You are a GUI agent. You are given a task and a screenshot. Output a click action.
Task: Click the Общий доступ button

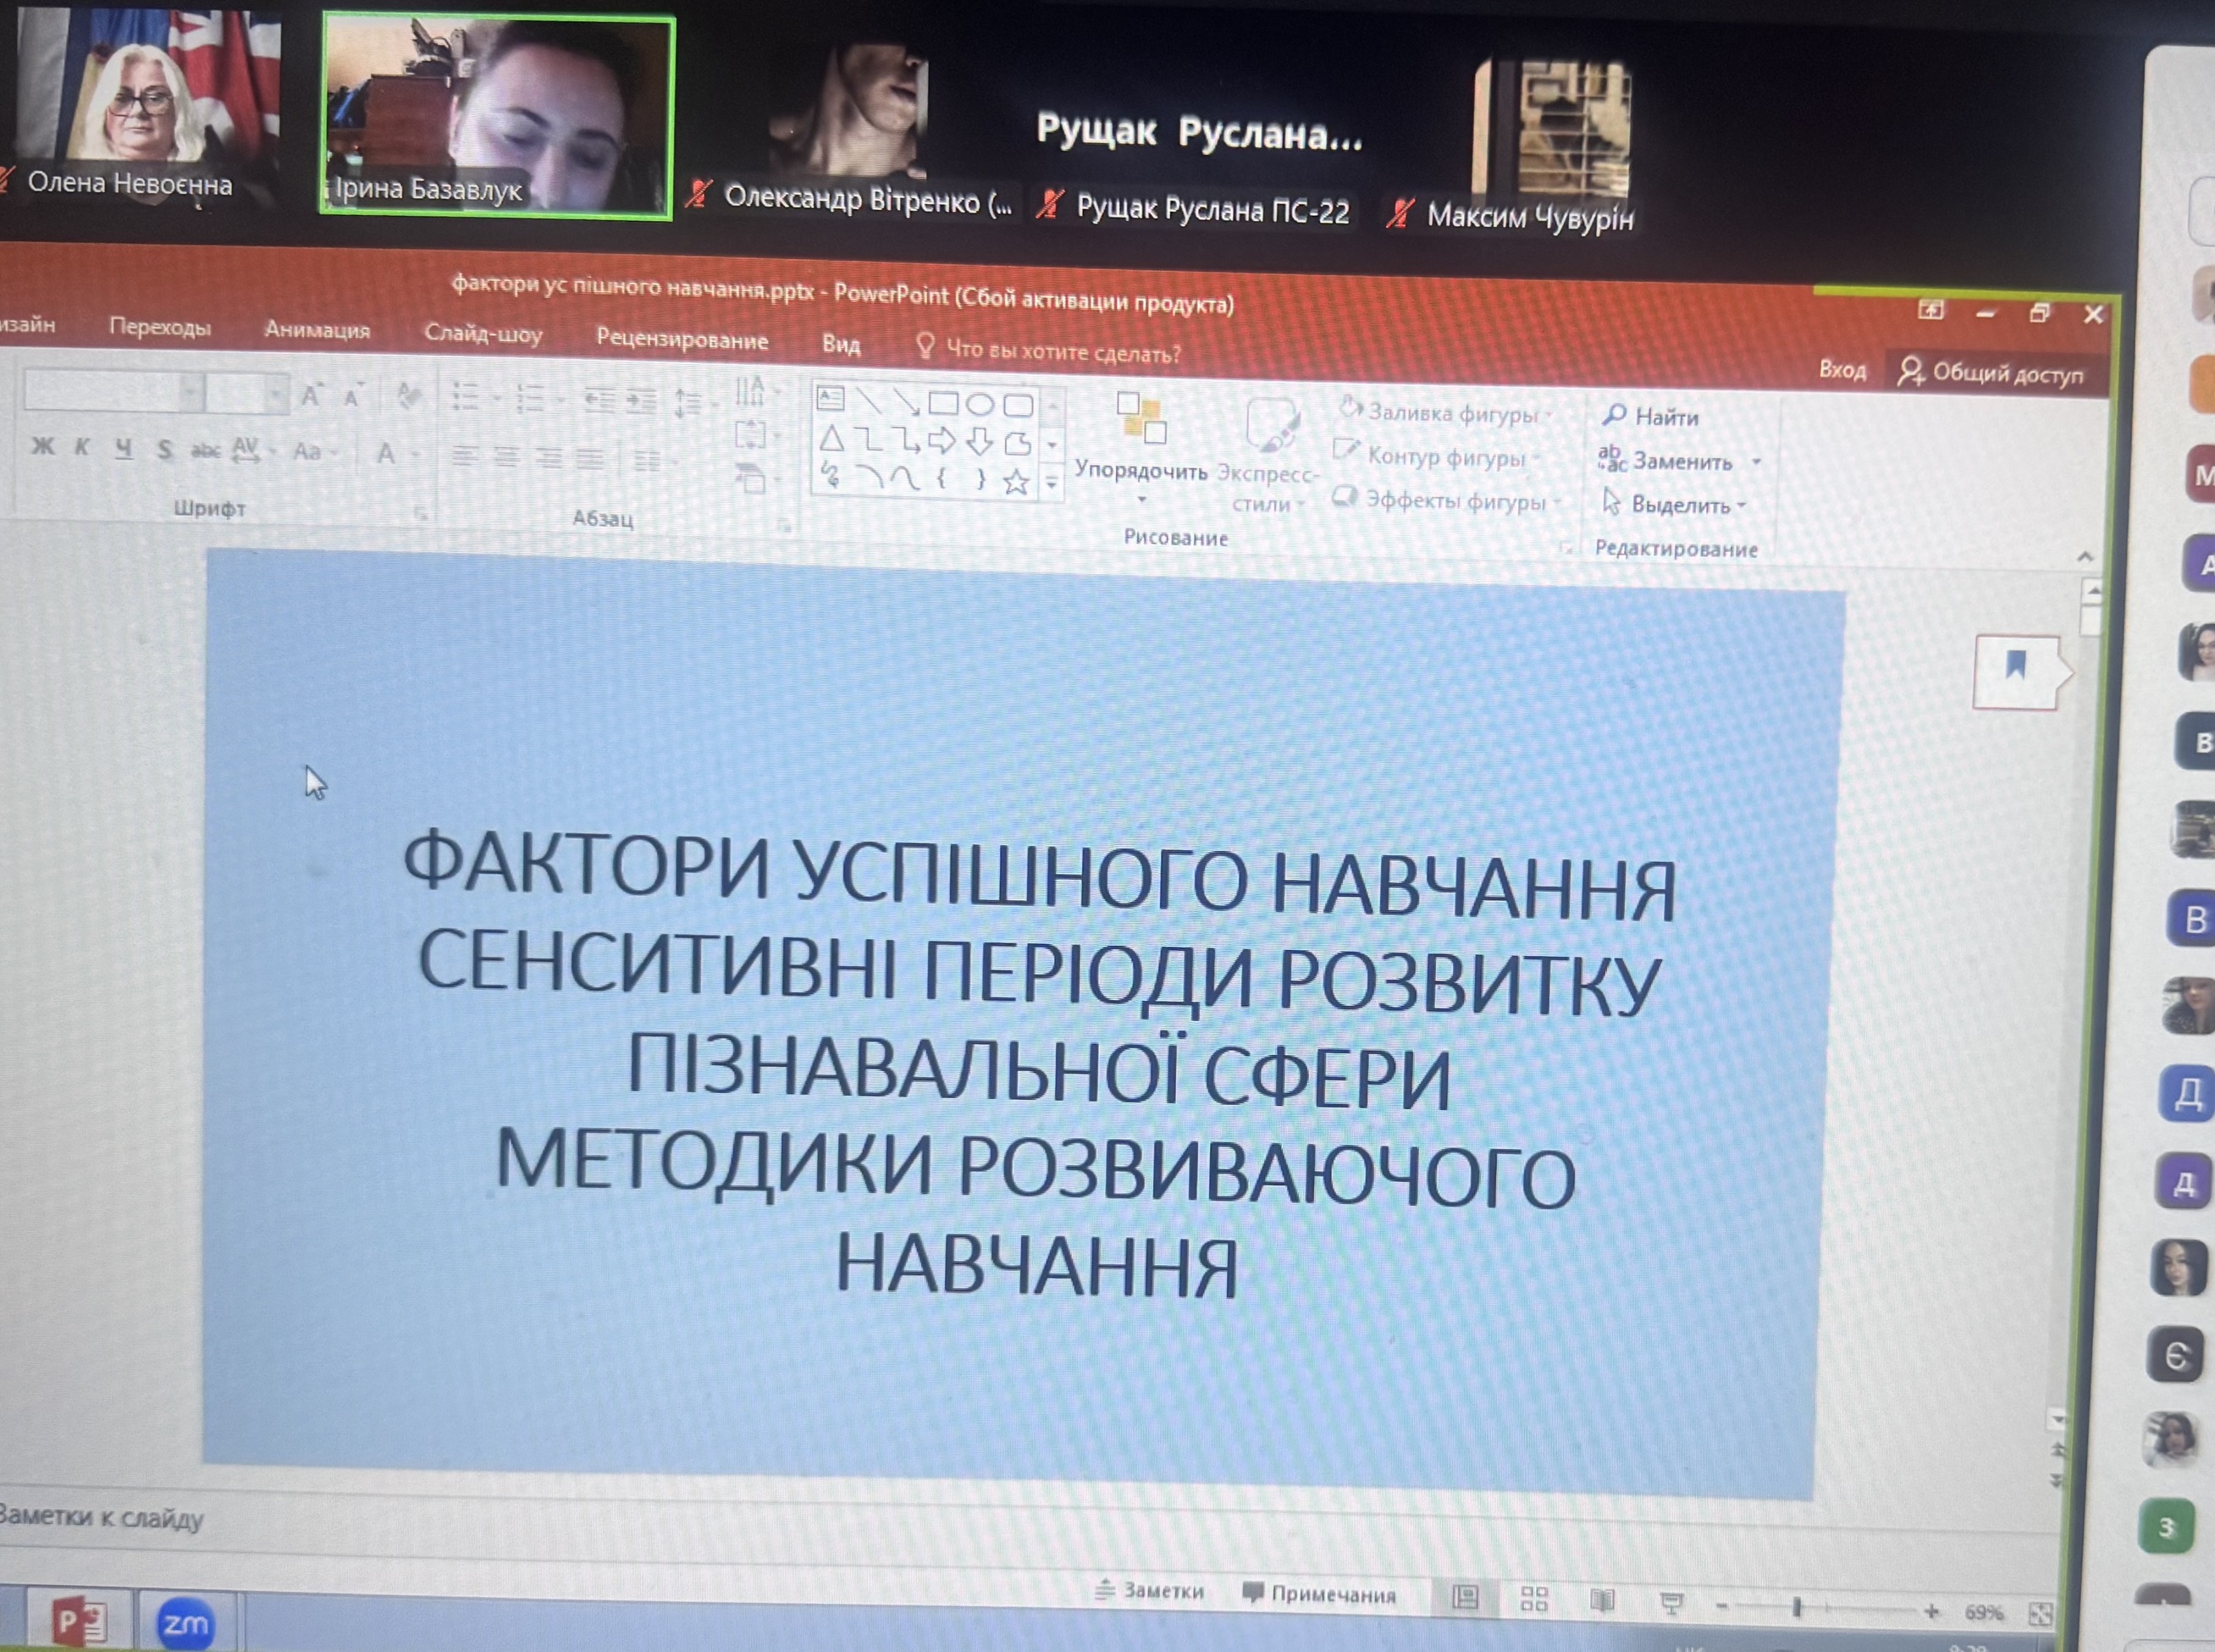point(1992,373)
